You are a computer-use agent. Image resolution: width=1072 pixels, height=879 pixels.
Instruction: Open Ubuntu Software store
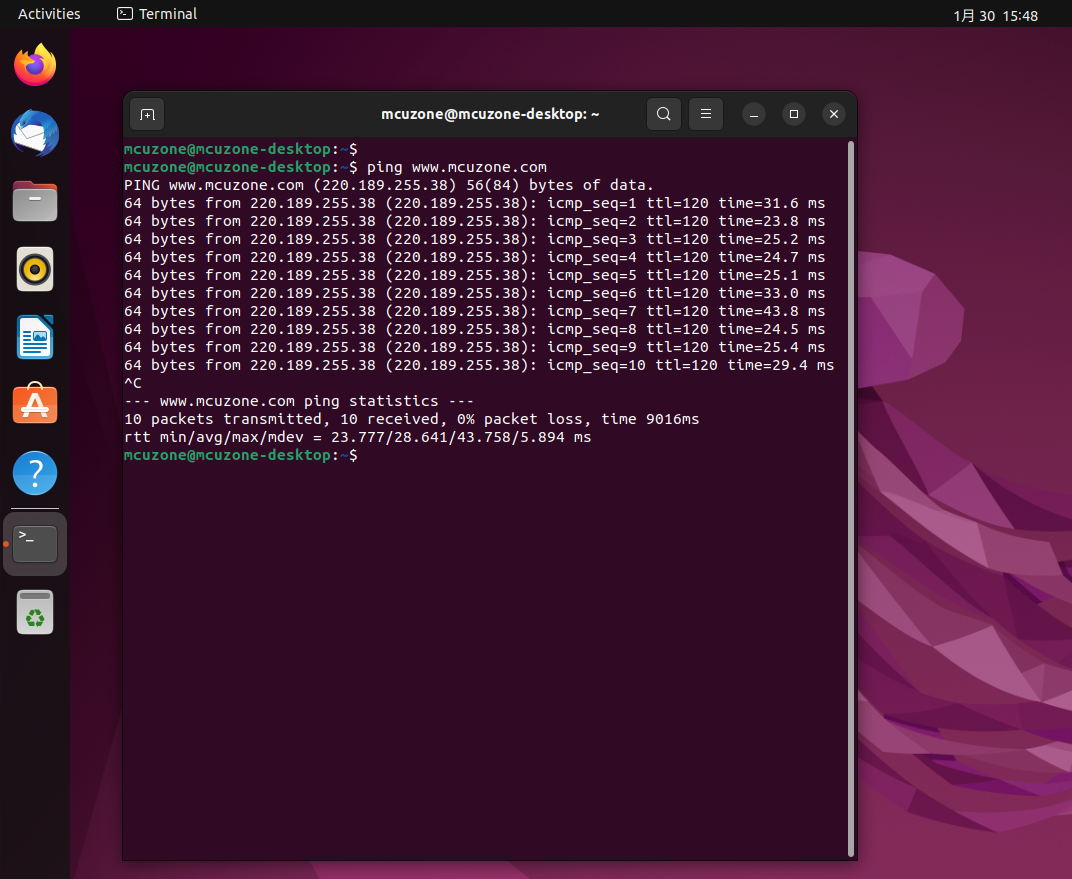35,404
